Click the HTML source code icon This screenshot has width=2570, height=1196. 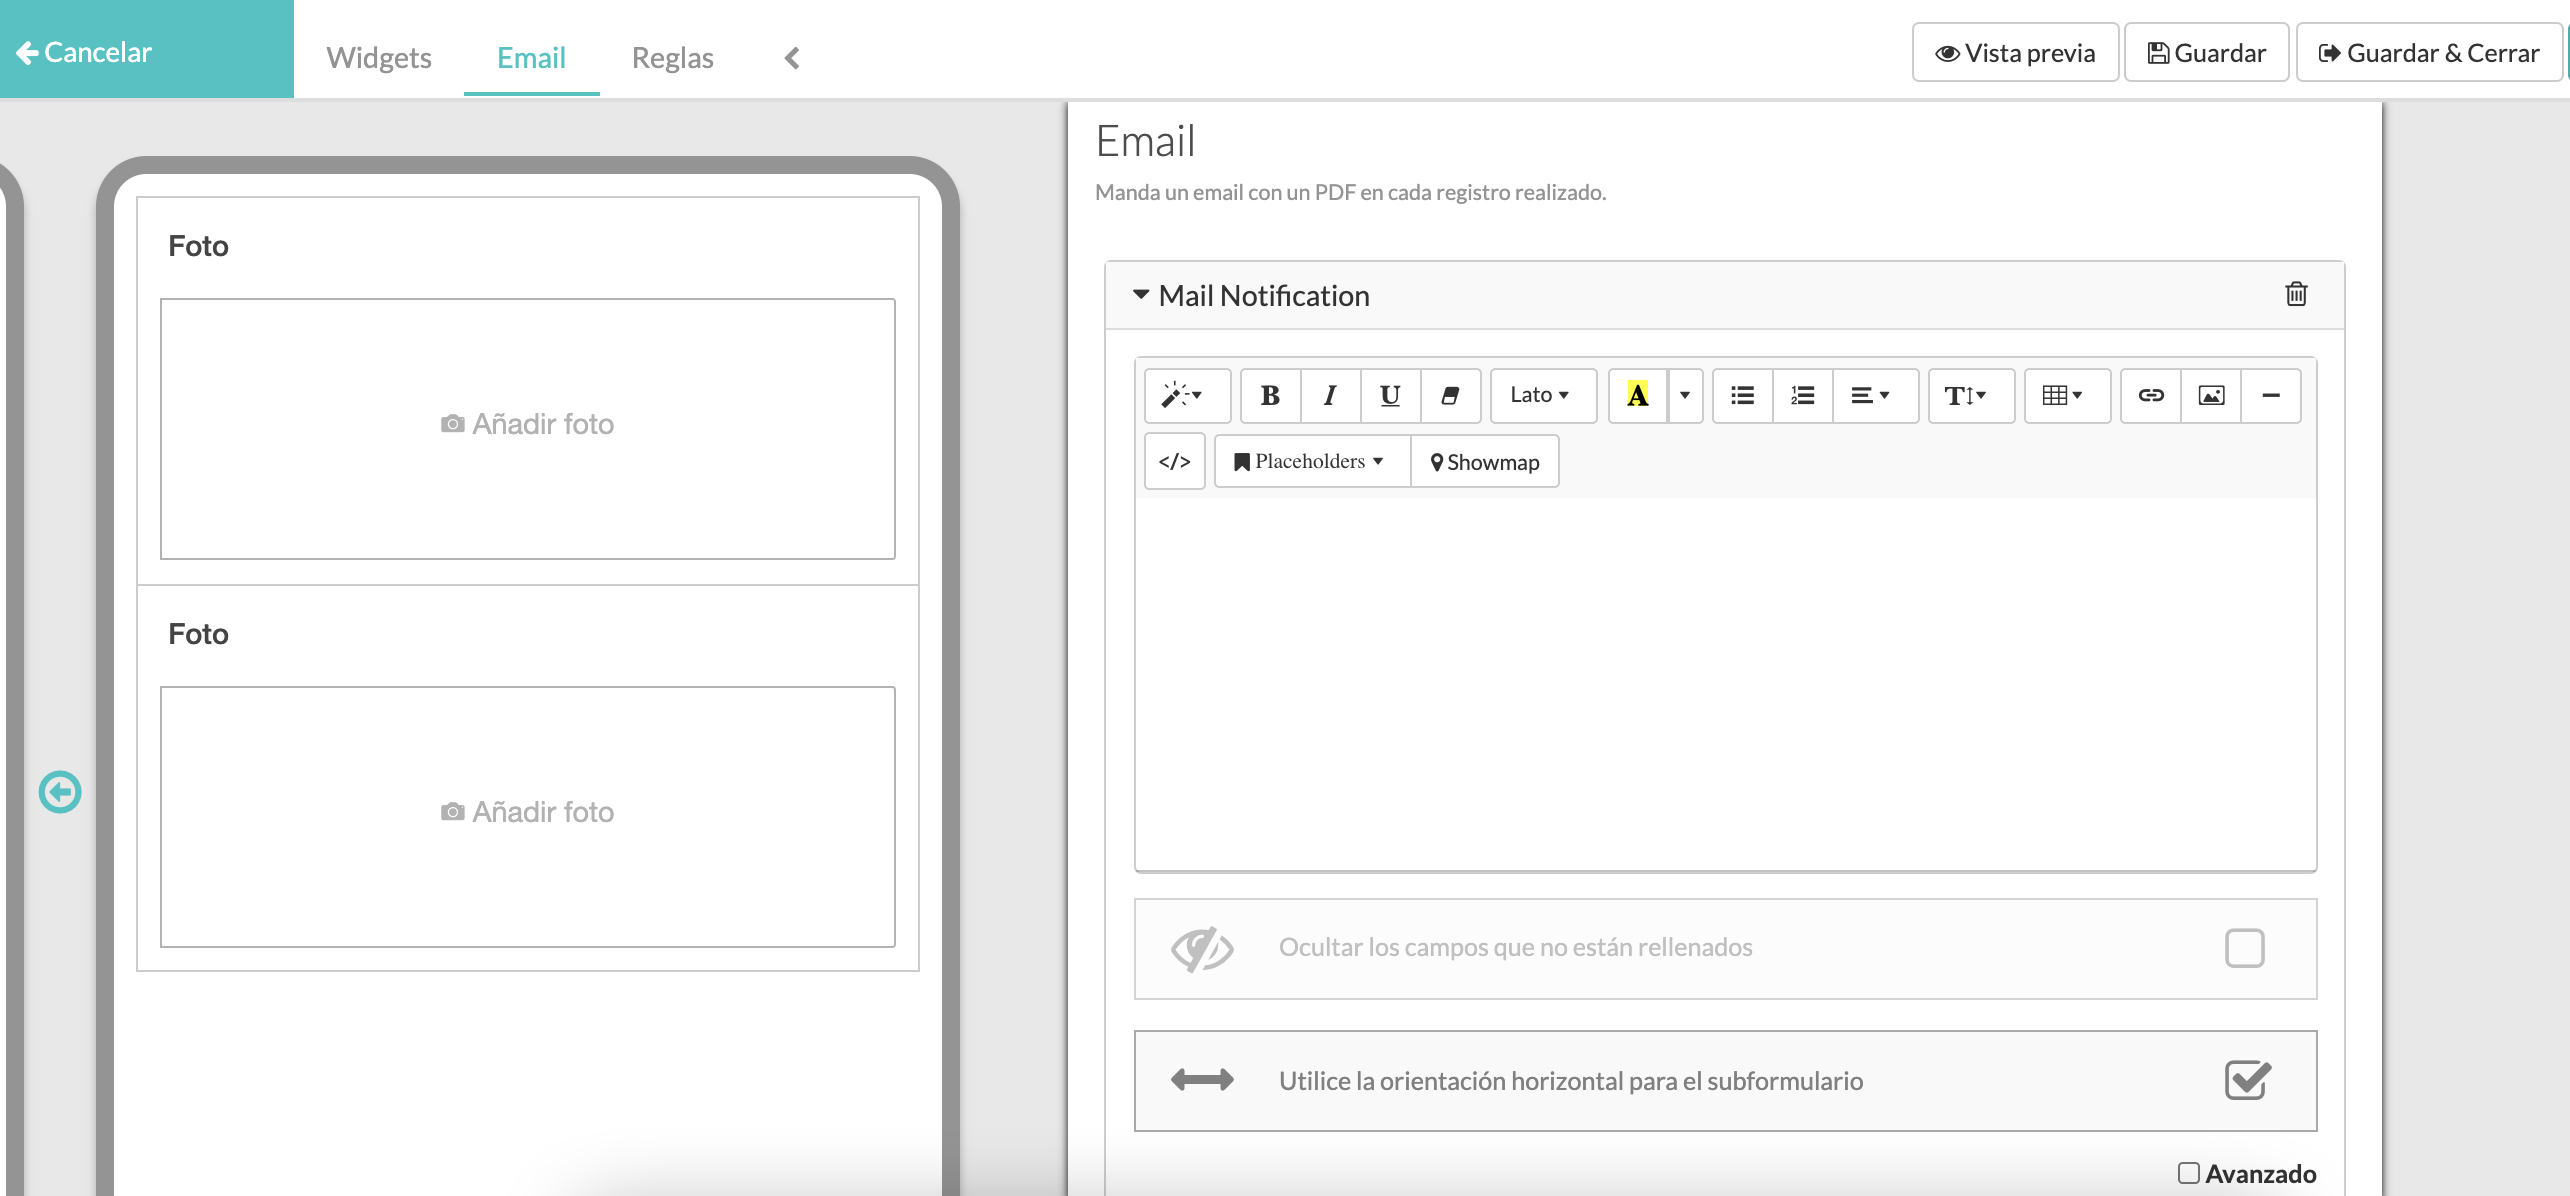pos(1174,462)
